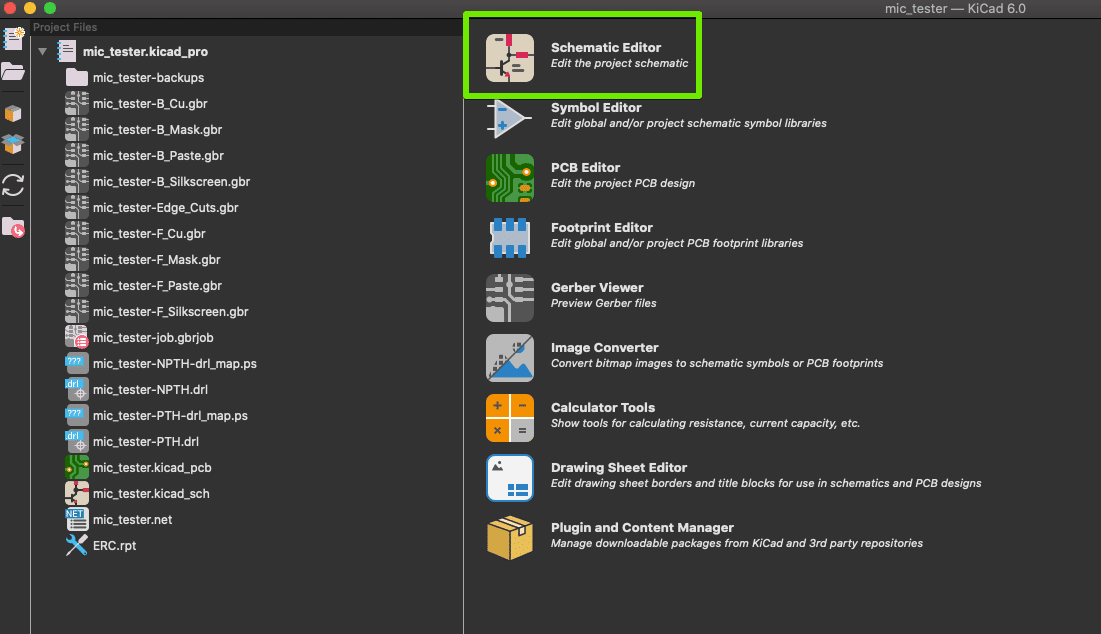
Task: Select mic_tester-F_Cu.gbr file
Action: [149, 233]
